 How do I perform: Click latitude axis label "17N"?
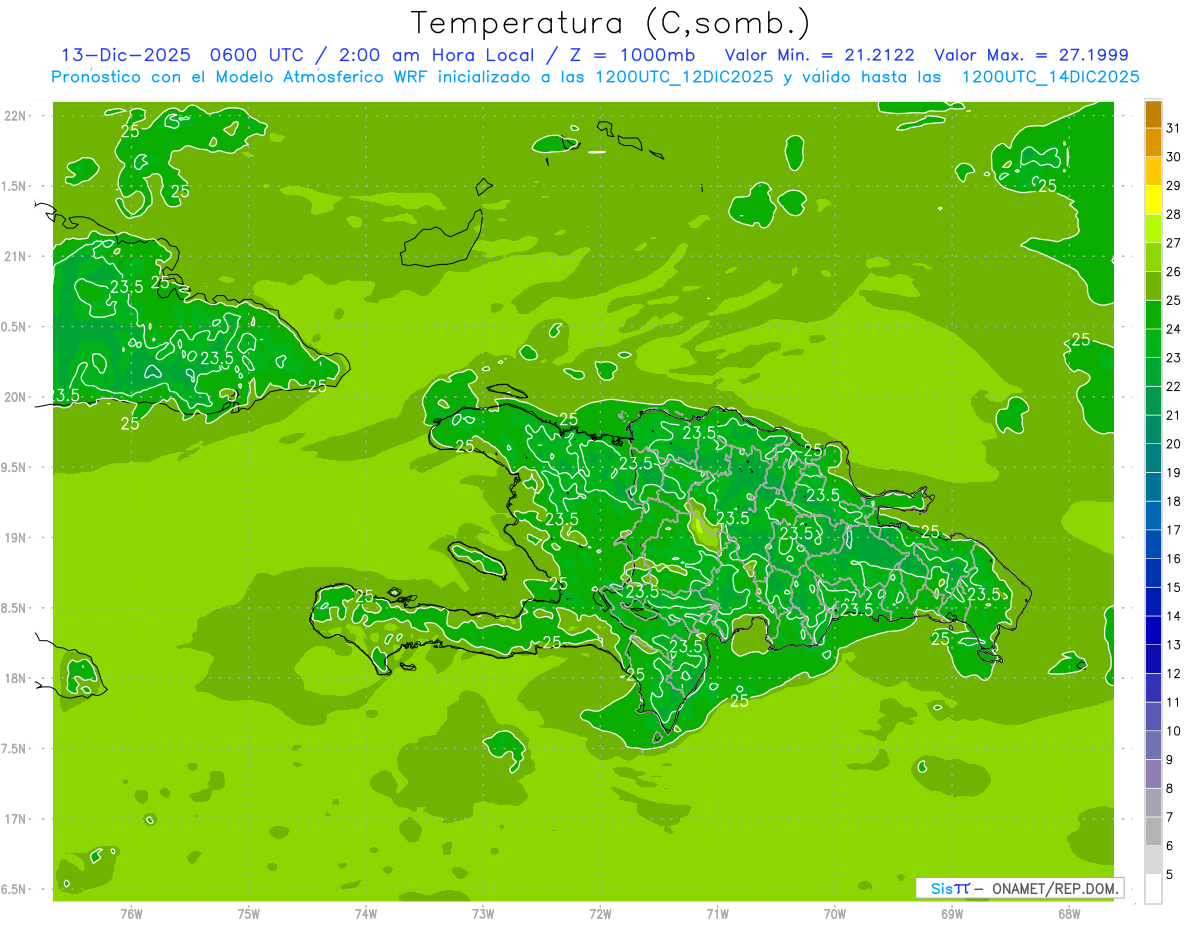coord(15,819)
